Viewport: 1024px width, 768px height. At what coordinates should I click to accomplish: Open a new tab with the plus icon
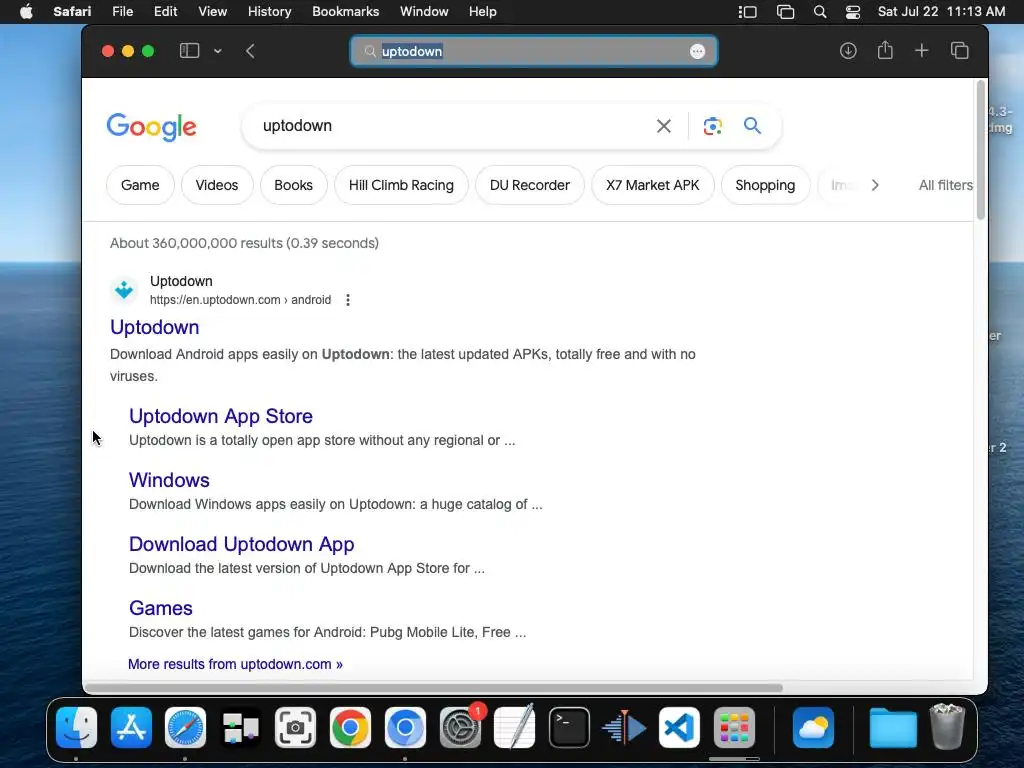coord(921,51)
